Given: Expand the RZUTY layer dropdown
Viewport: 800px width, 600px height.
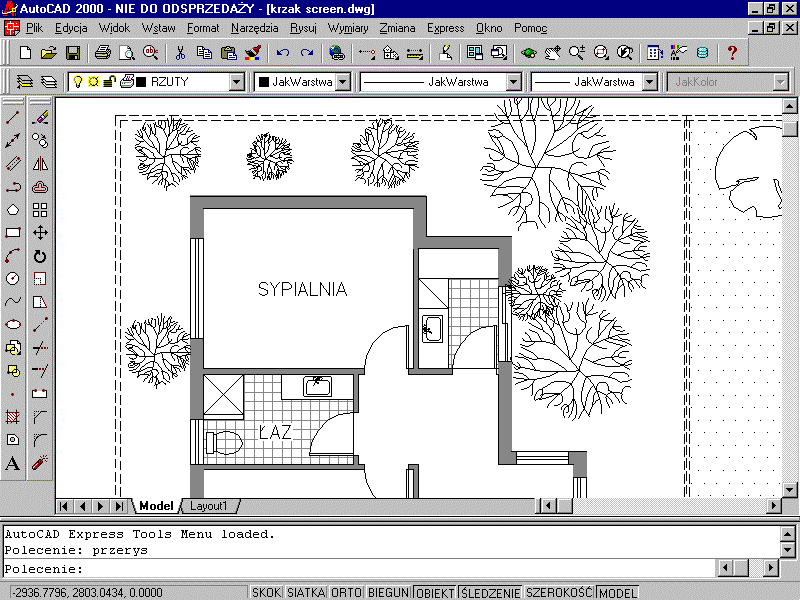Looking at the screenshot, I should [236, 82].
